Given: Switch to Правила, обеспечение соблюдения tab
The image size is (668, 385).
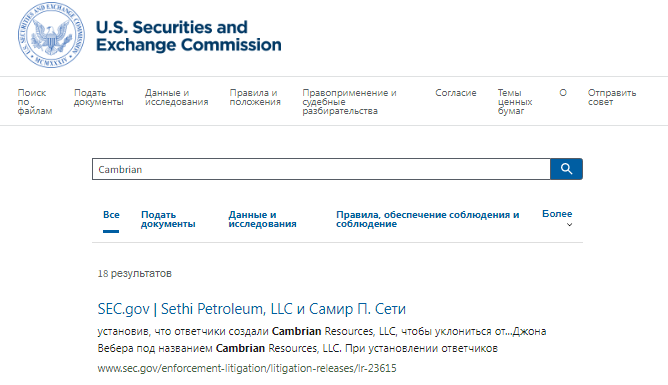Looking at the screenshot, I should click(428, 219).
